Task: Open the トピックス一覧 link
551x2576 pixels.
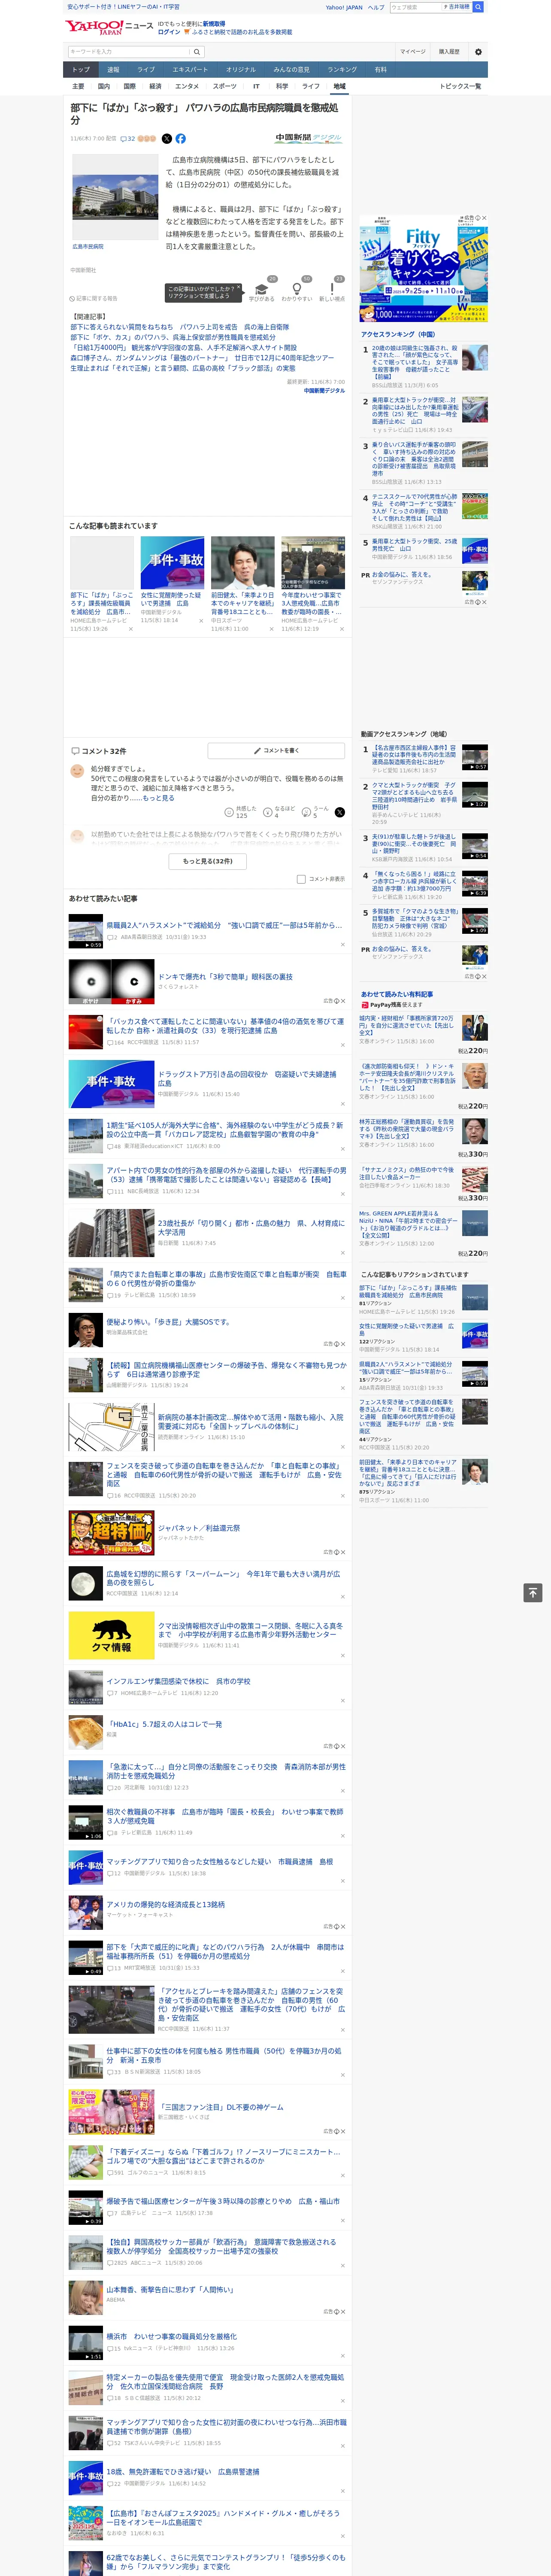Action: coord(460,86)
